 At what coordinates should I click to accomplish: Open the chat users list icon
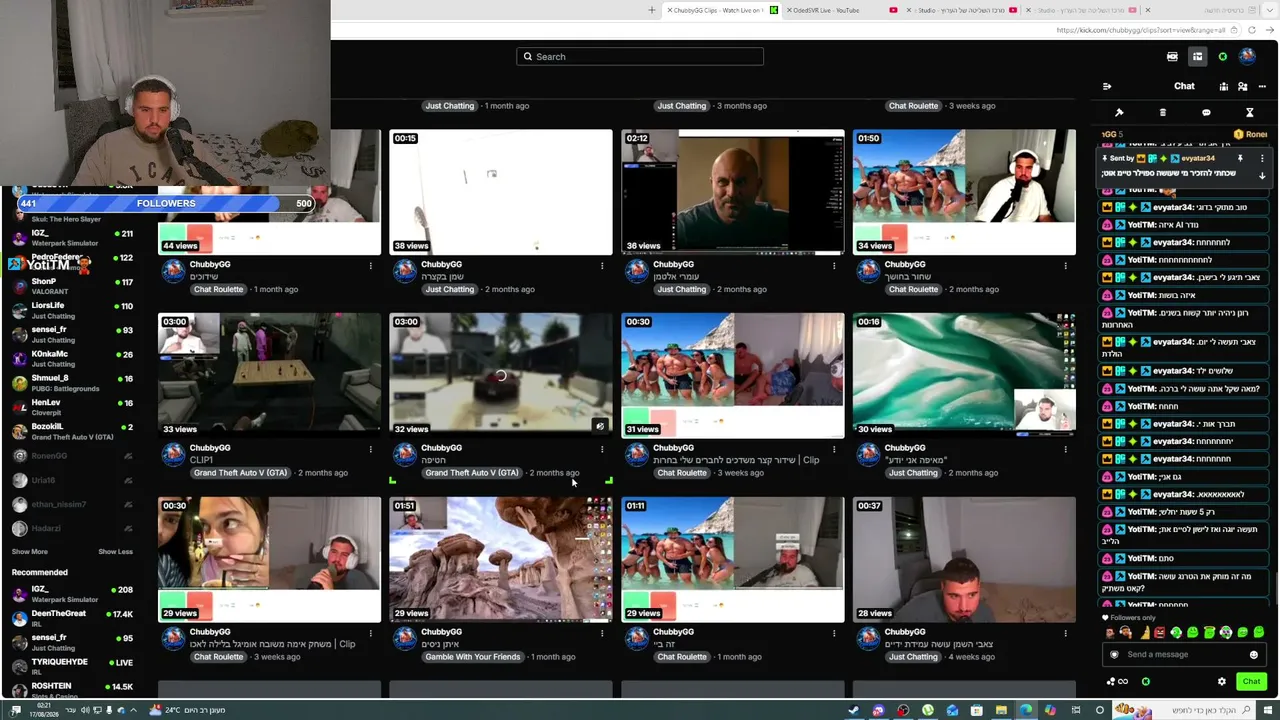pos(1243,86)
